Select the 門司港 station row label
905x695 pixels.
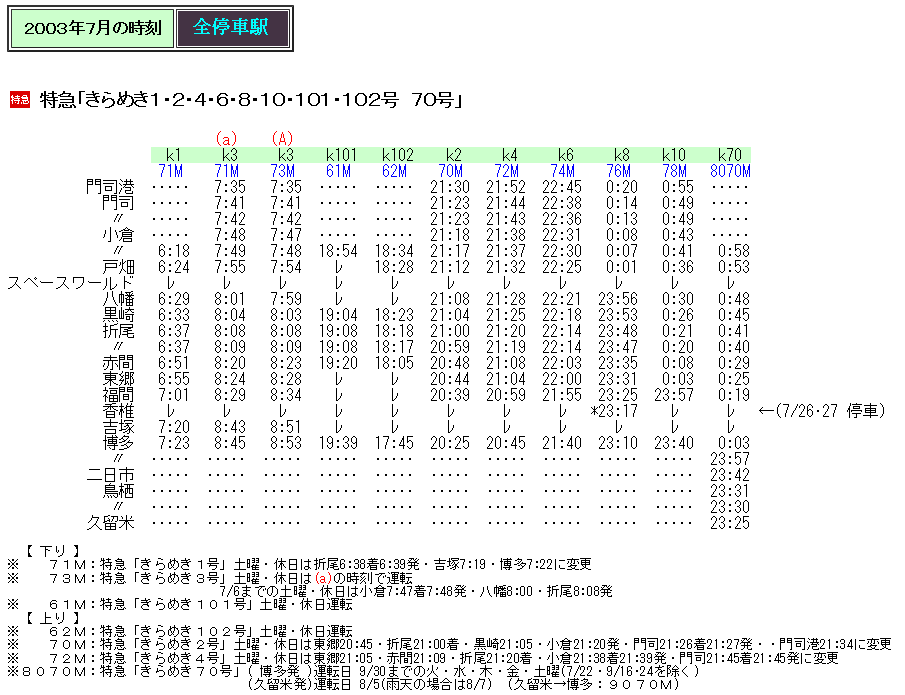tap(110, 187)
